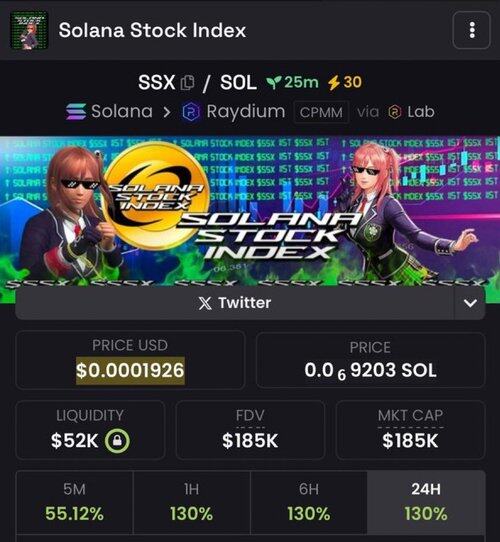Screen dimensions: 500x542
Task: Click the MKT CAP info label
Action: (410, 415)
